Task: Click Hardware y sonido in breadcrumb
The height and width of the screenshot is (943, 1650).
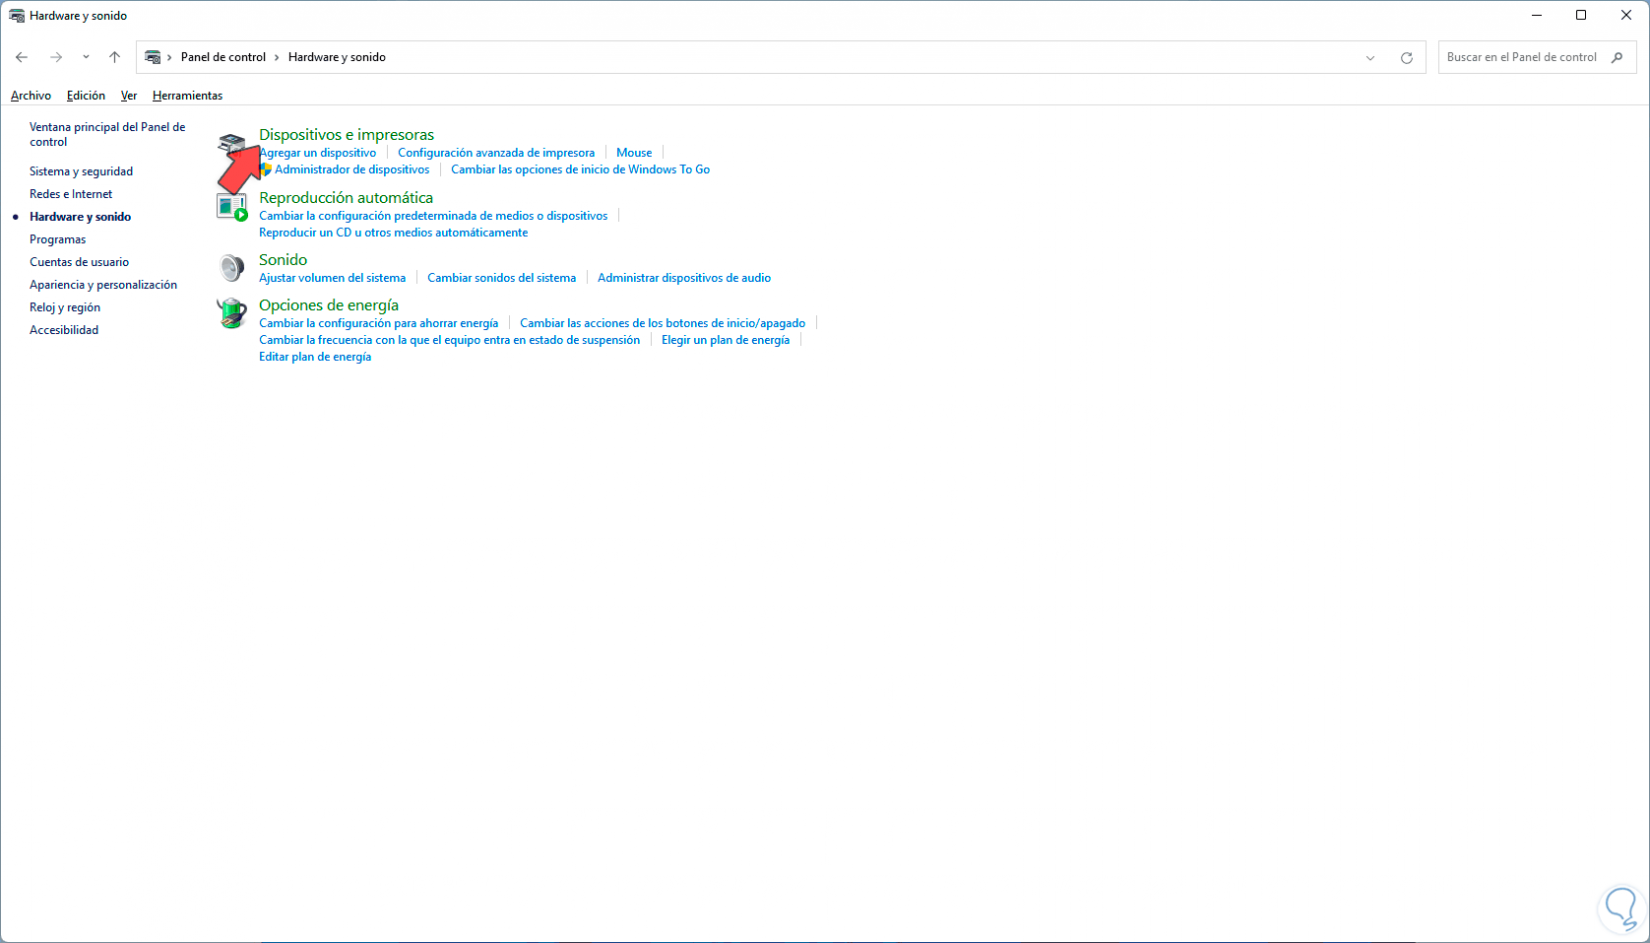Action: [x=337, y=57]
